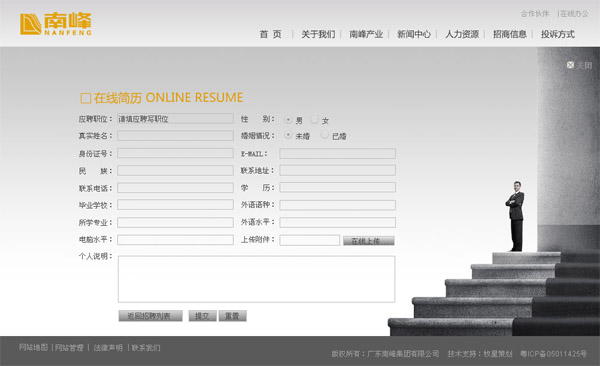The image size is (600, 366).
Task: Click the 合作伙伴 link at top right
Action: click(x=535, y=14)
